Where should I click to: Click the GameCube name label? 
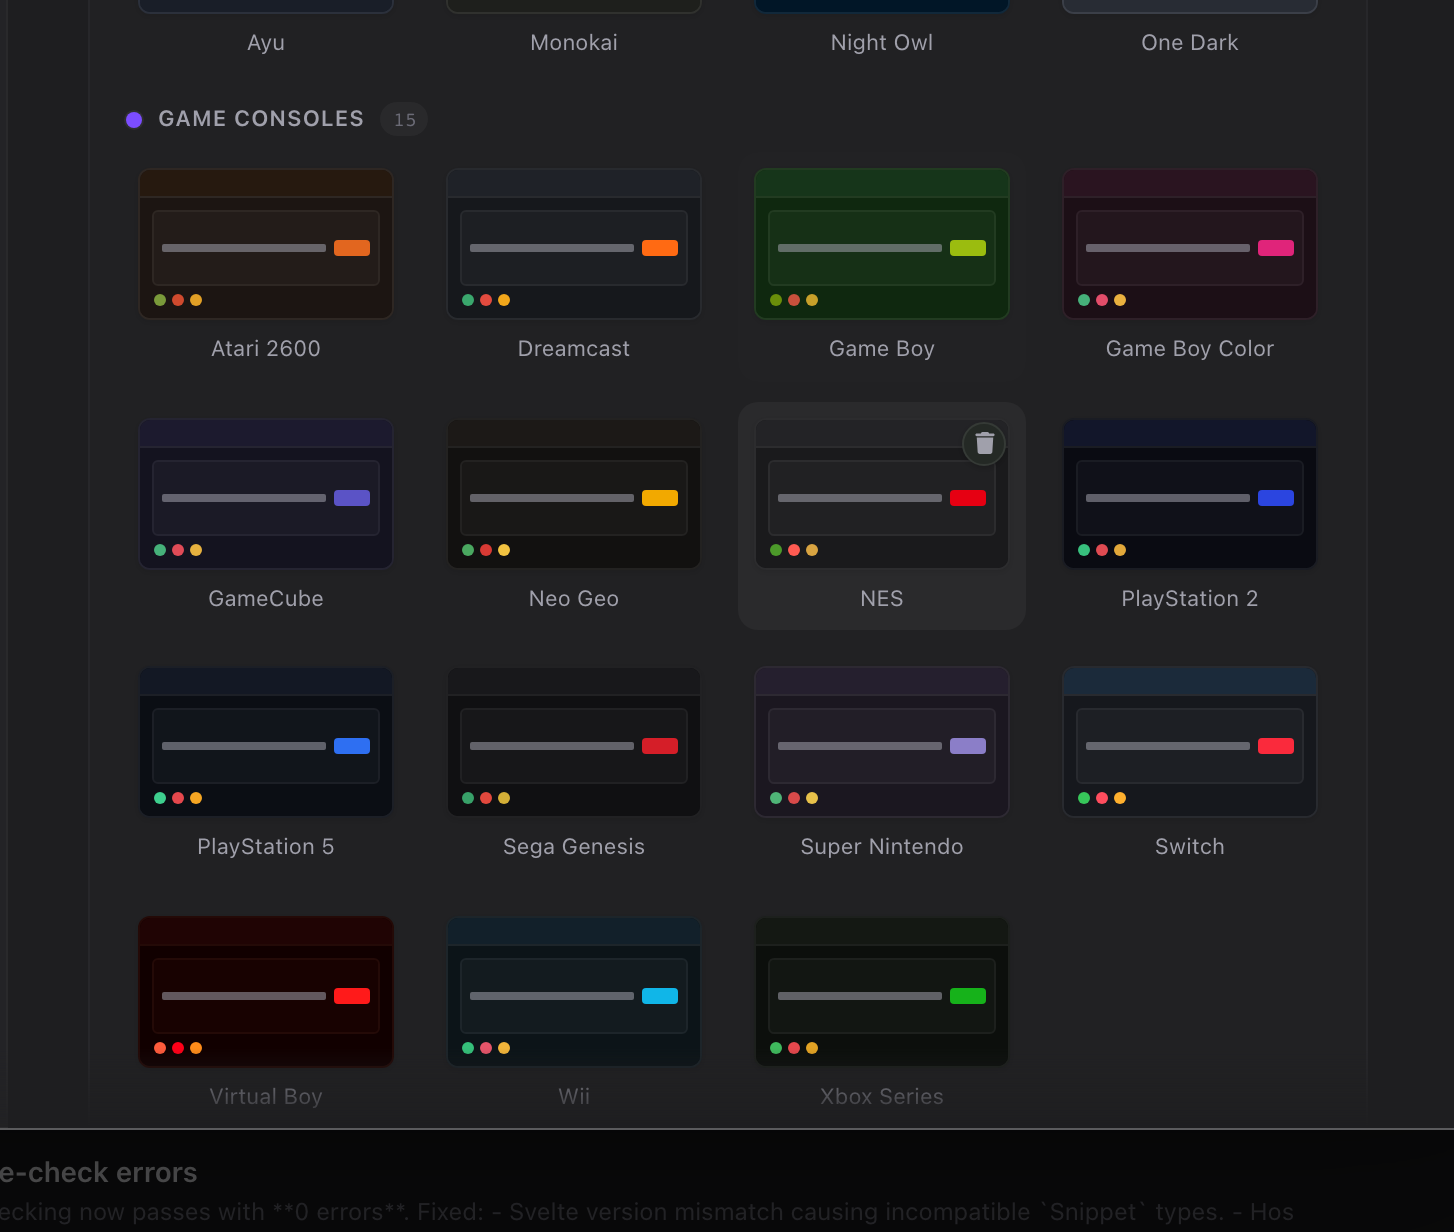(x=266, y=598)
